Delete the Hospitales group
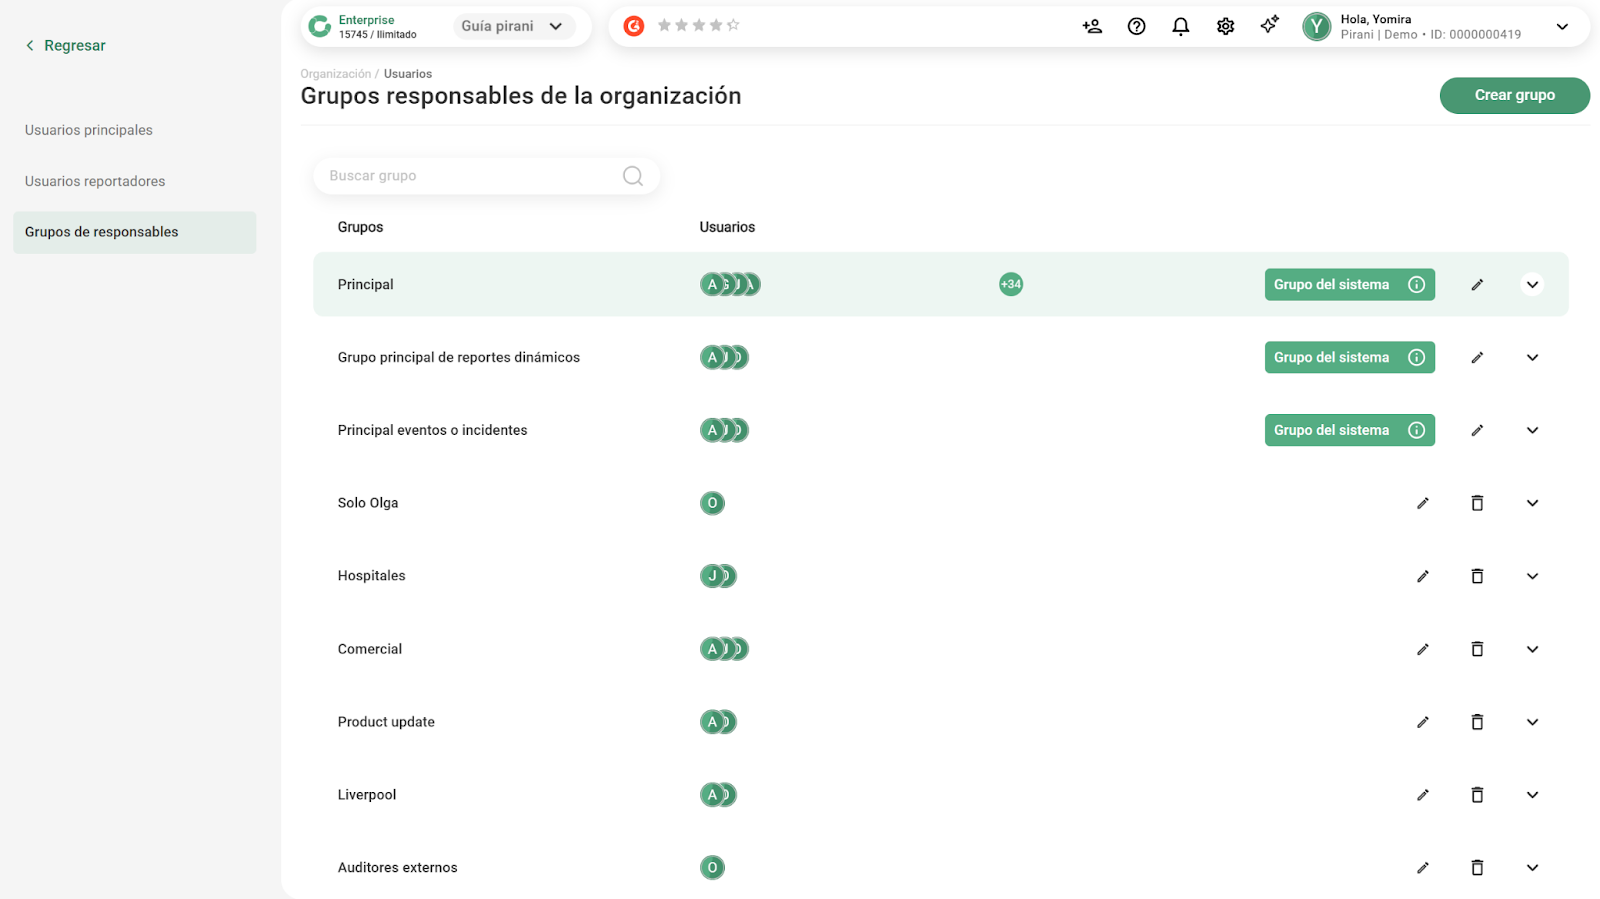This screenshot has height=899, width=1600. (1477, 576)
